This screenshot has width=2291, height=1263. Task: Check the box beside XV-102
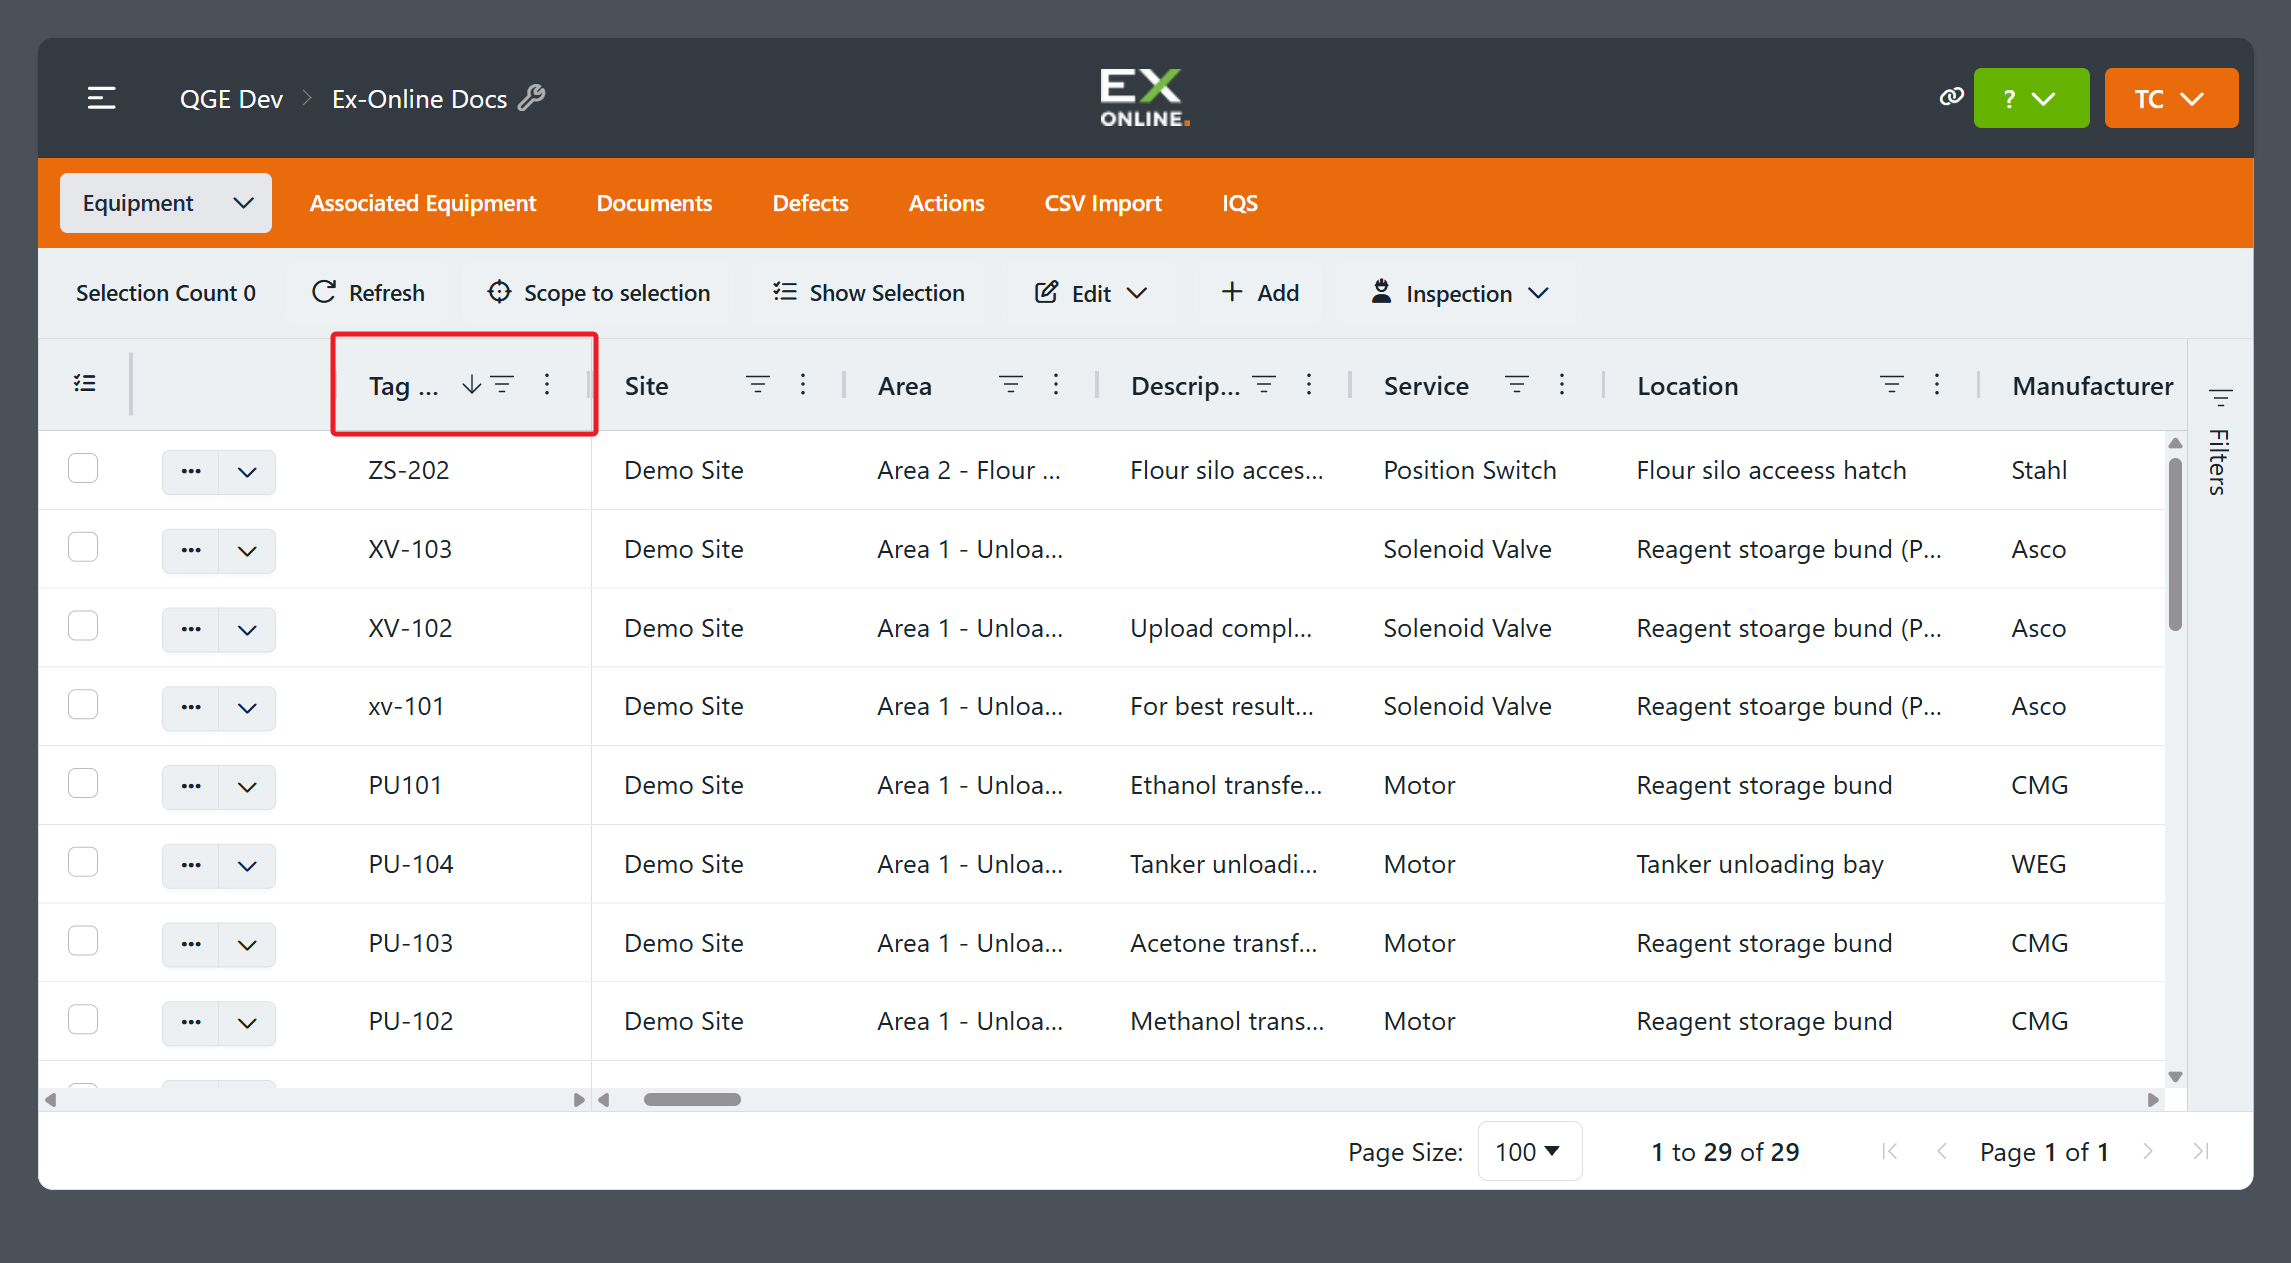(x=83, y=626)
